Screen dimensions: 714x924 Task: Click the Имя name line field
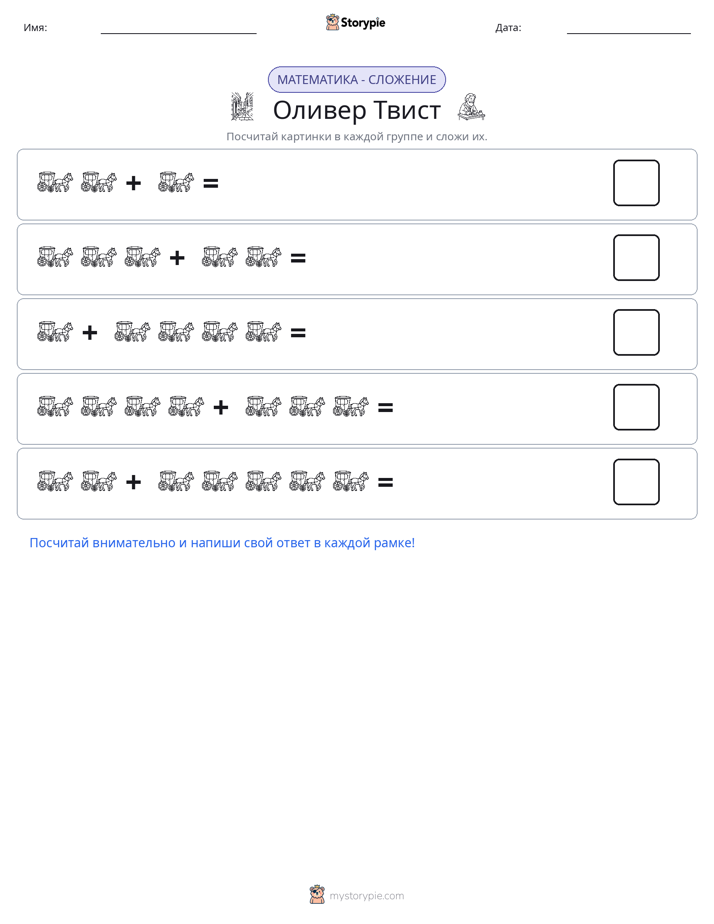click(178, 28)
